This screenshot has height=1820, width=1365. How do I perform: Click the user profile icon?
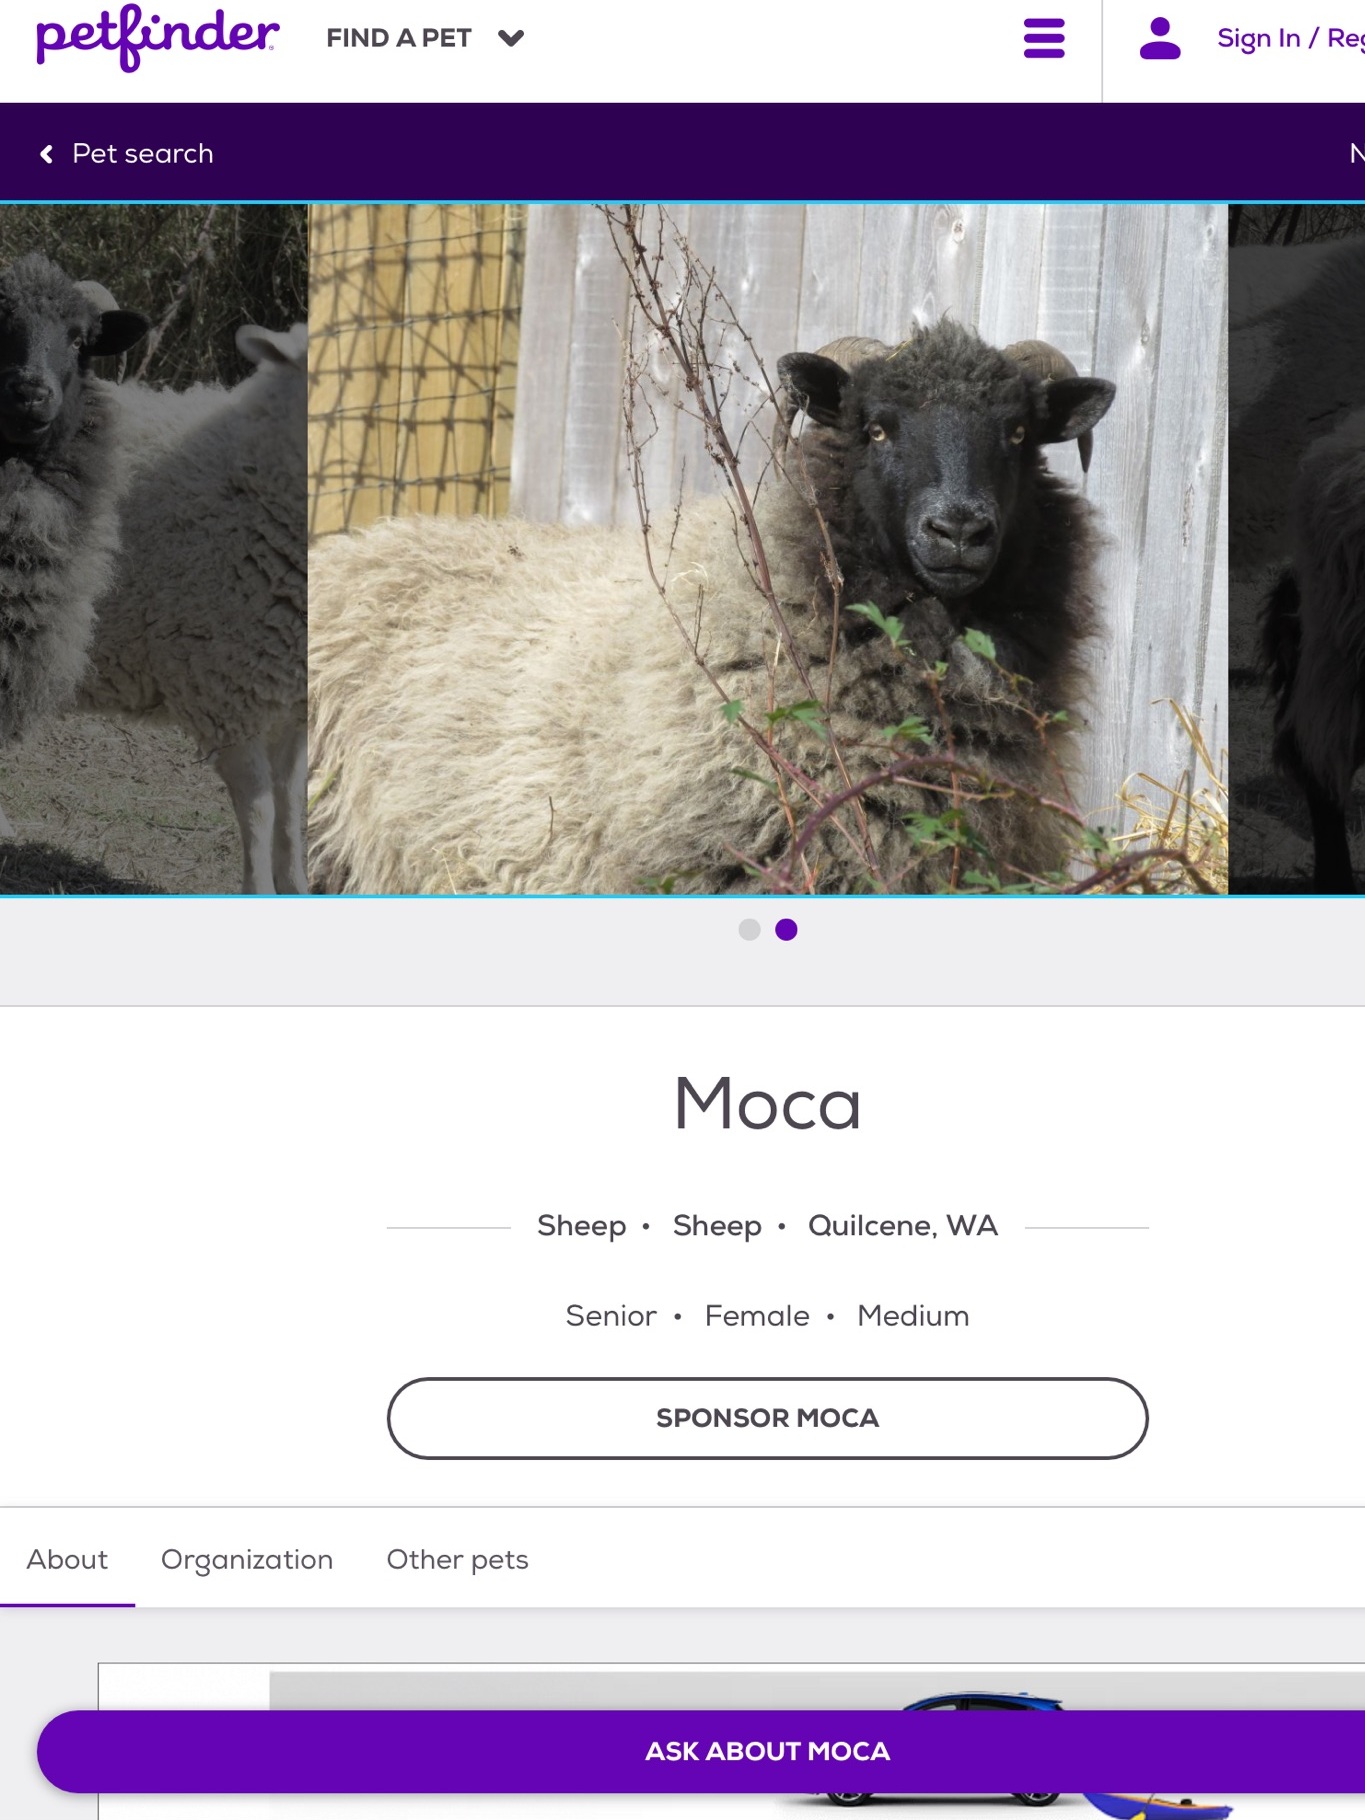pos(1160,39)
